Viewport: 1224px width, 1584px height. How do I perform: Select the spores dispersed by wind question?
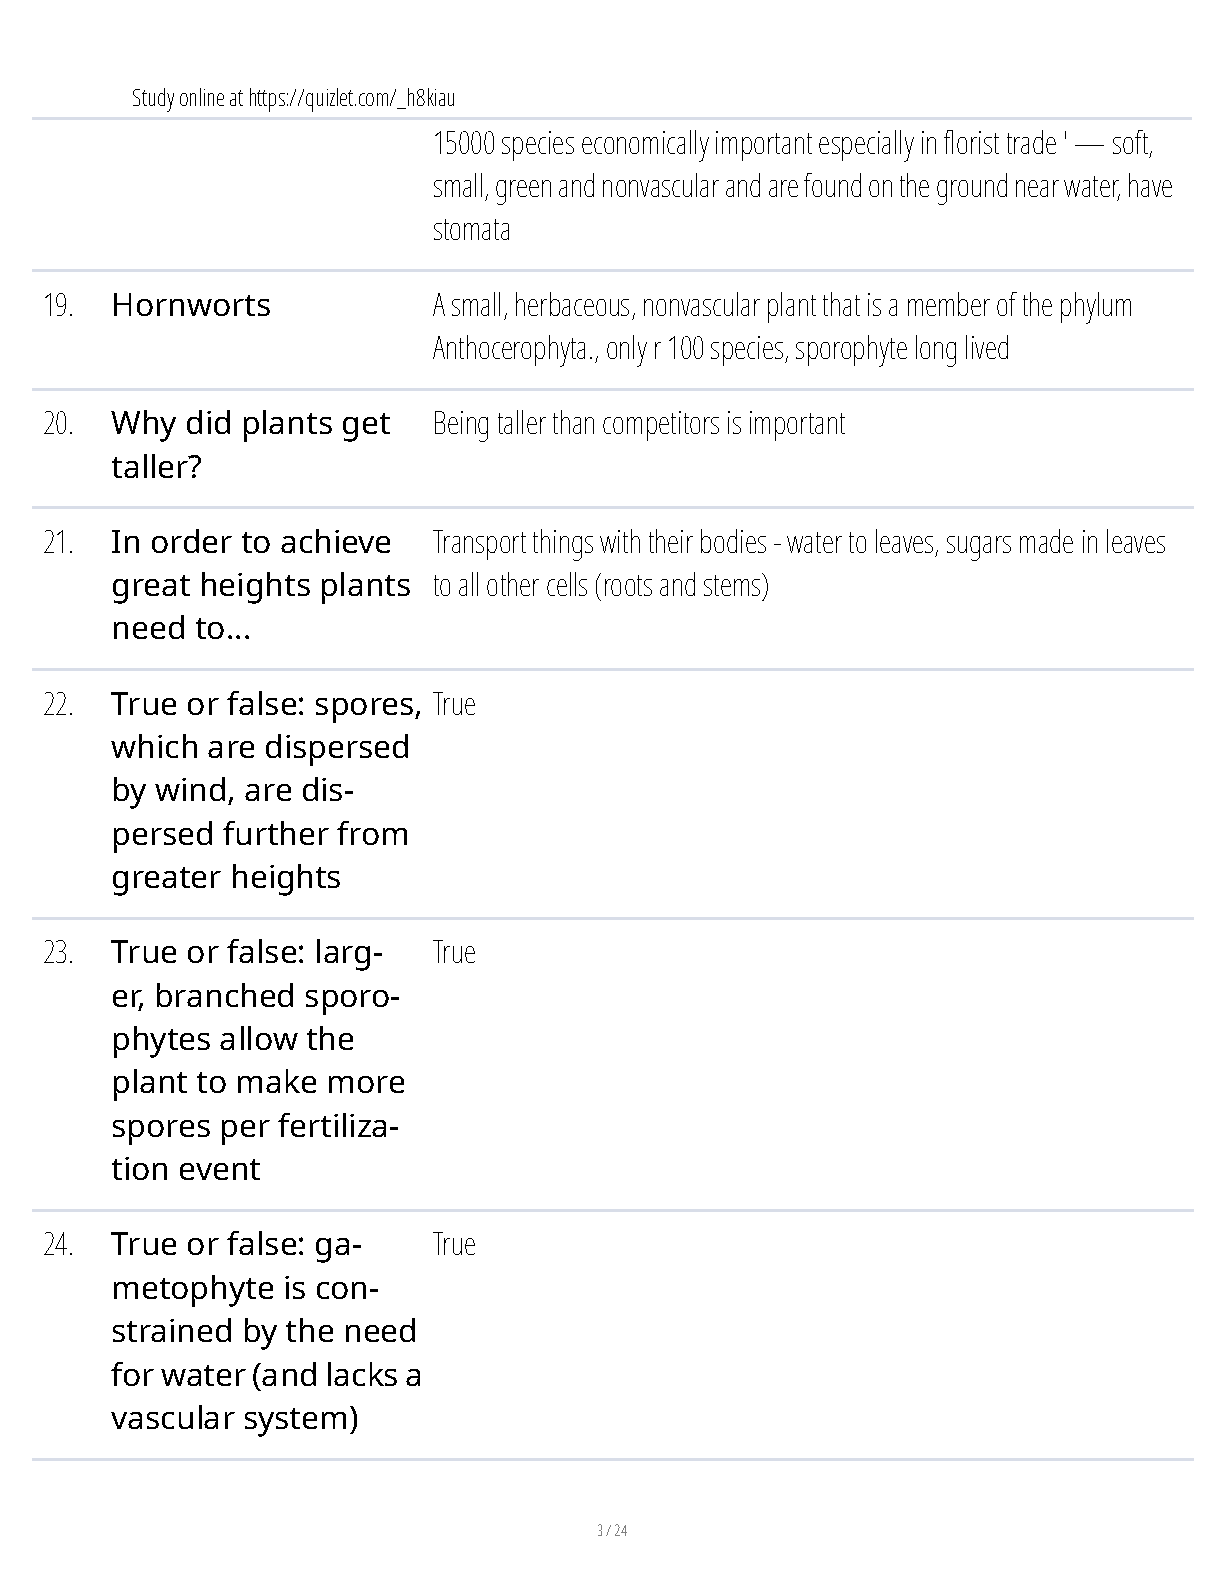(266, 790)
